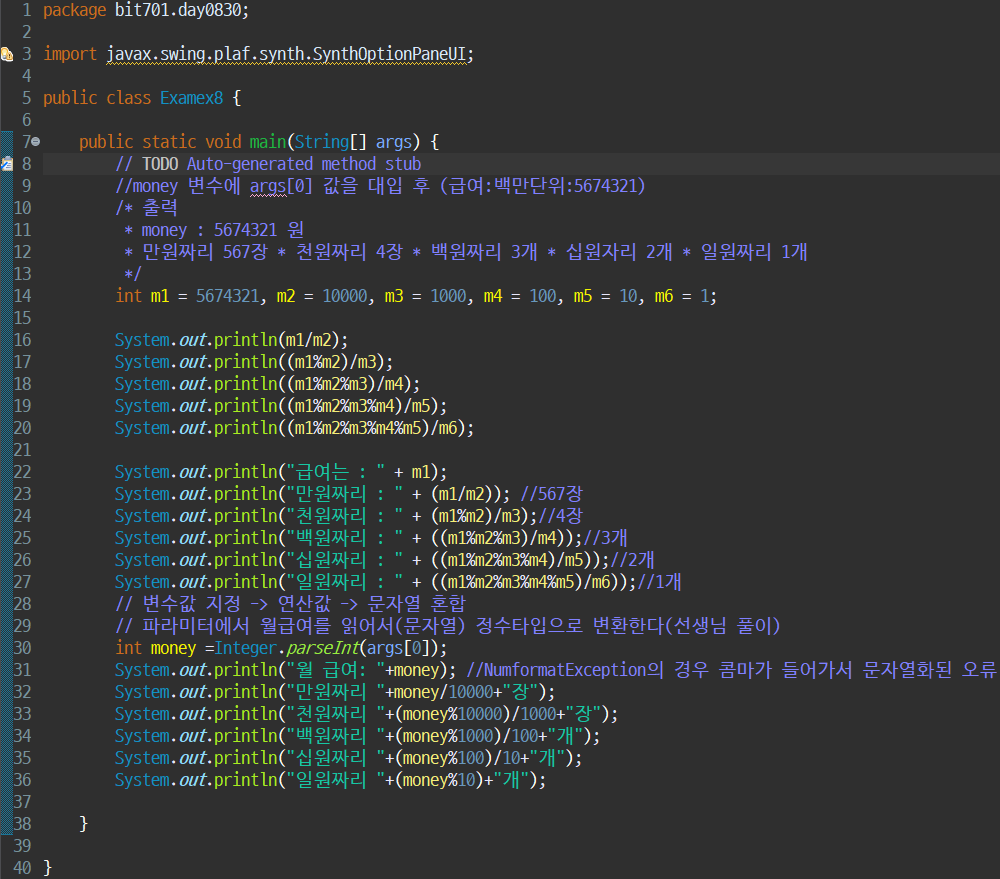Click the underlined import 'javax.swing.plaf.synth.SynthOptionPaneUI'

[x=286, y=54]
